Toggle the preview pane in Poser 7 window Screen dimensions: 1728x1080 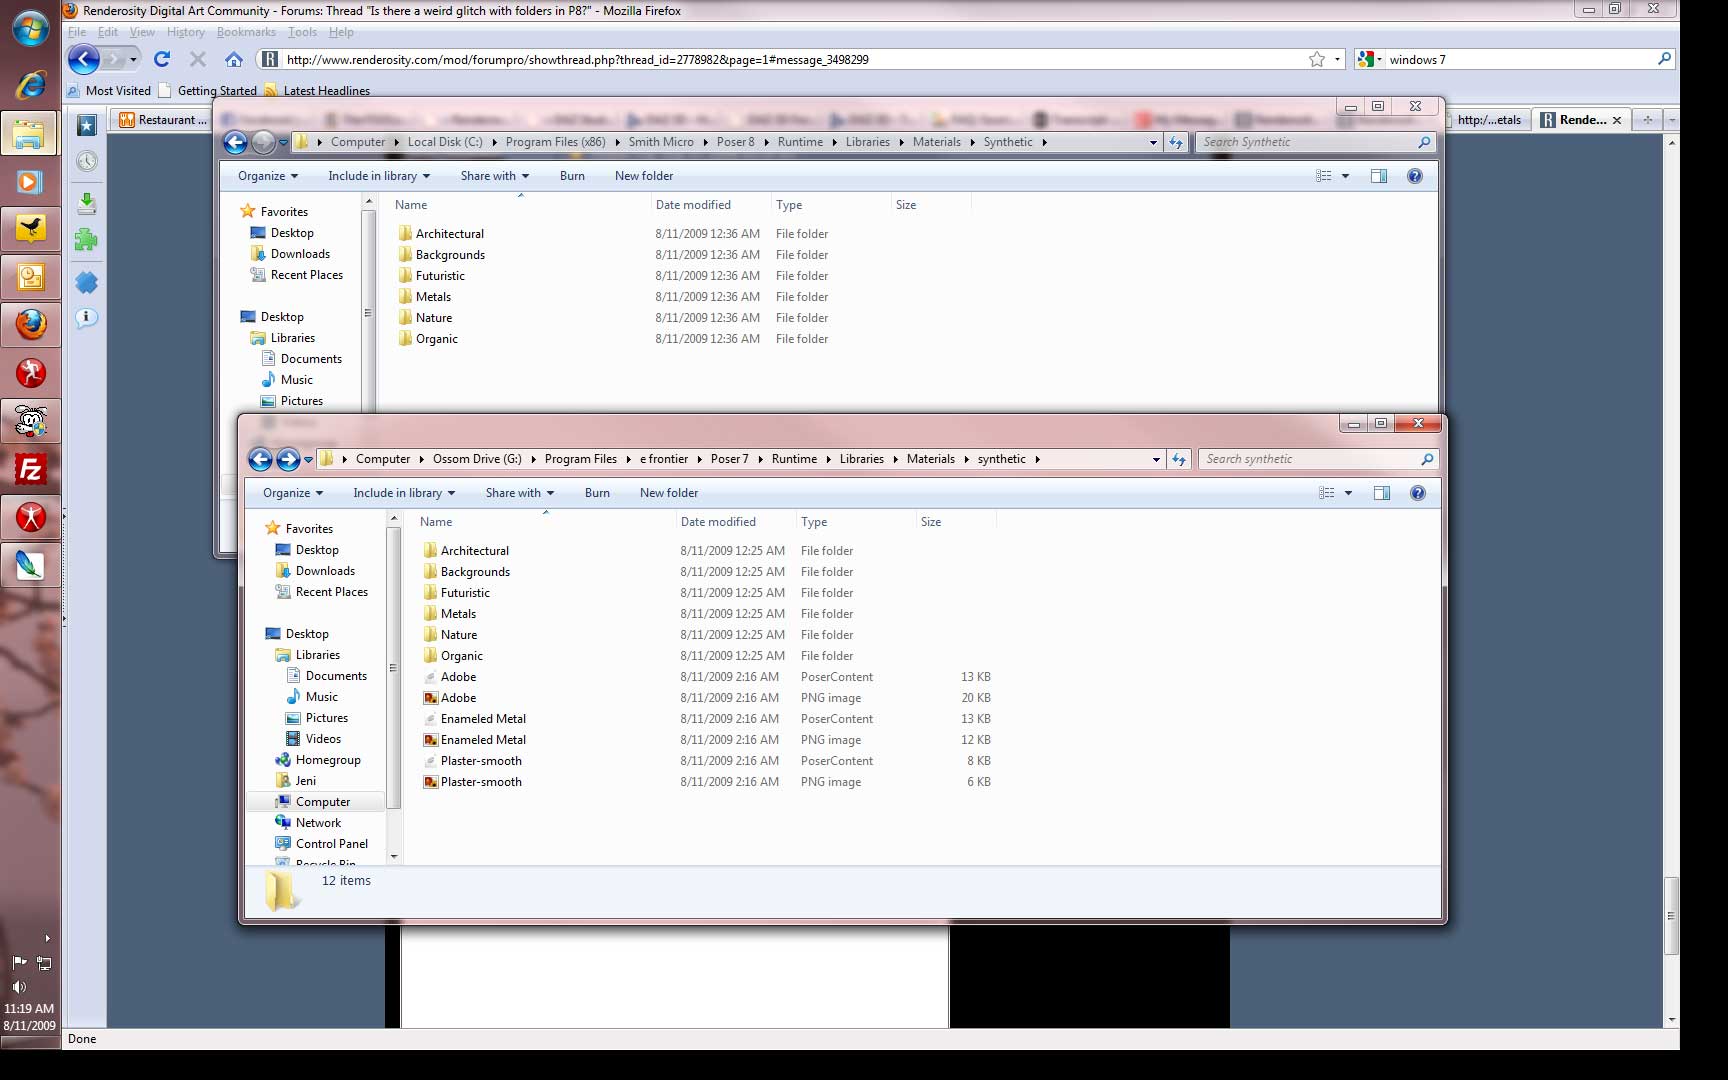coord(1382,493)
